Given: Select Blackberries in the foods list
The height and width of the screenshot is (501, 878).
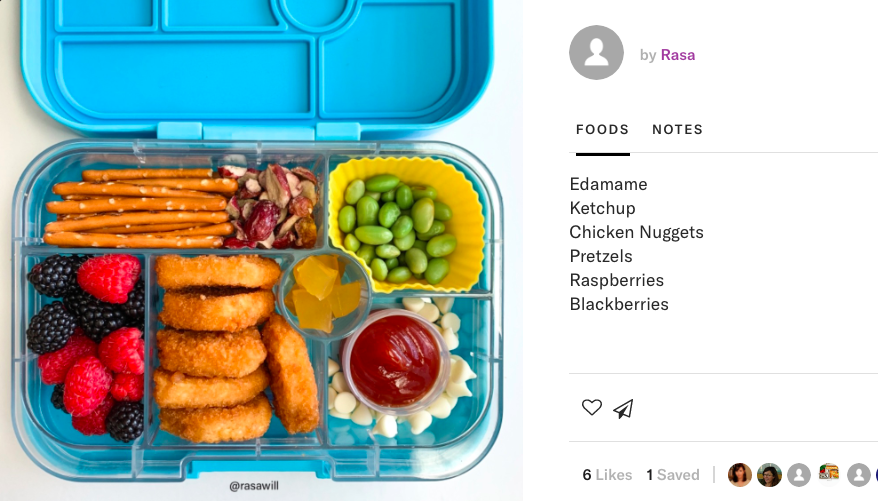Looking at the screenshot, I should pyautogui.click(x=619, y=305).
